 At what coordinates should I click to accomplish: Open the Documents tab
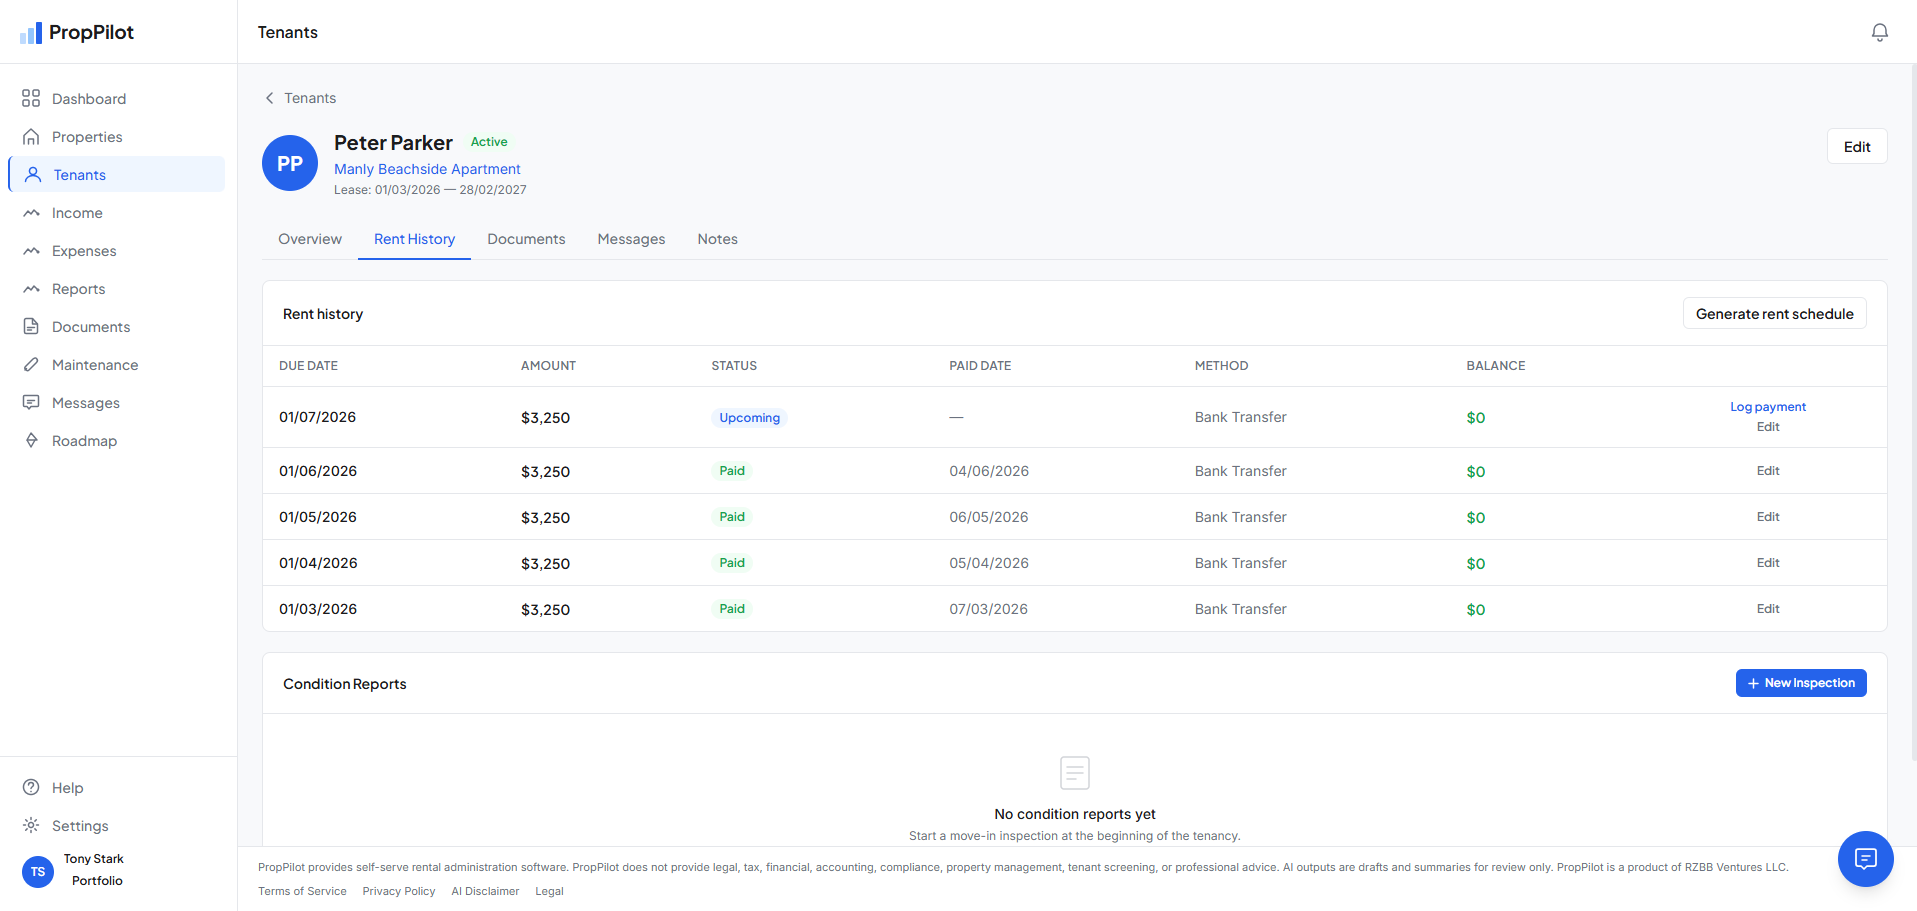[526, 239]
